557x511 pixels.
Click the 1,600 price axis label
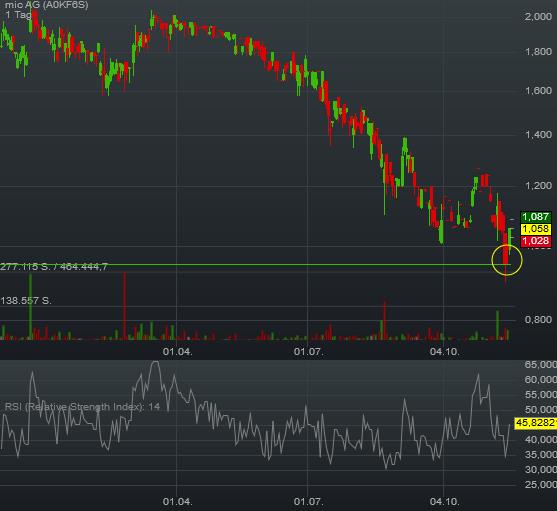pos(538,91)
